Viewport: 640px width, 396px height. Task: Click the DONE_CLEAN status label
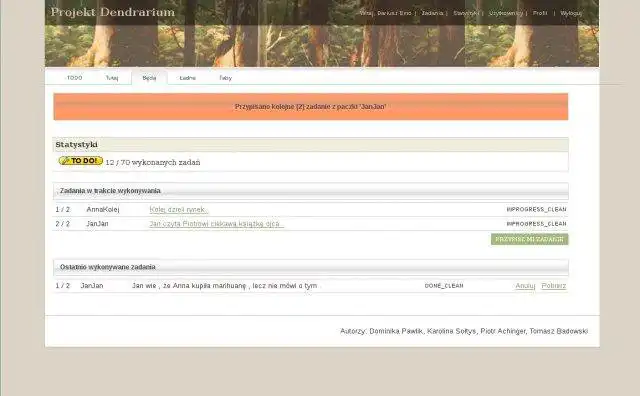coord(444,286)
